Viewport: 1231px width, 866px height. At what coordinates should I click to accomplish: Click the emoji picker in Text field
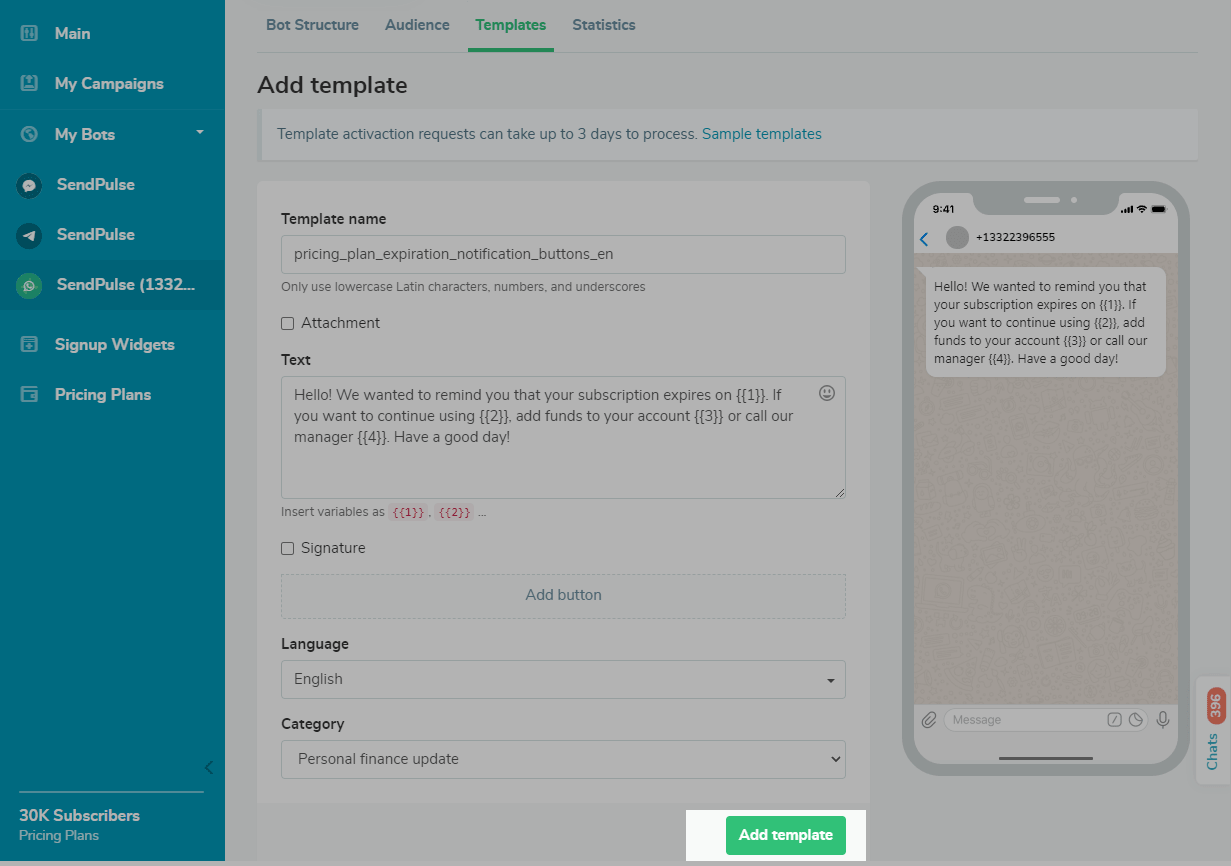(826, 393)
